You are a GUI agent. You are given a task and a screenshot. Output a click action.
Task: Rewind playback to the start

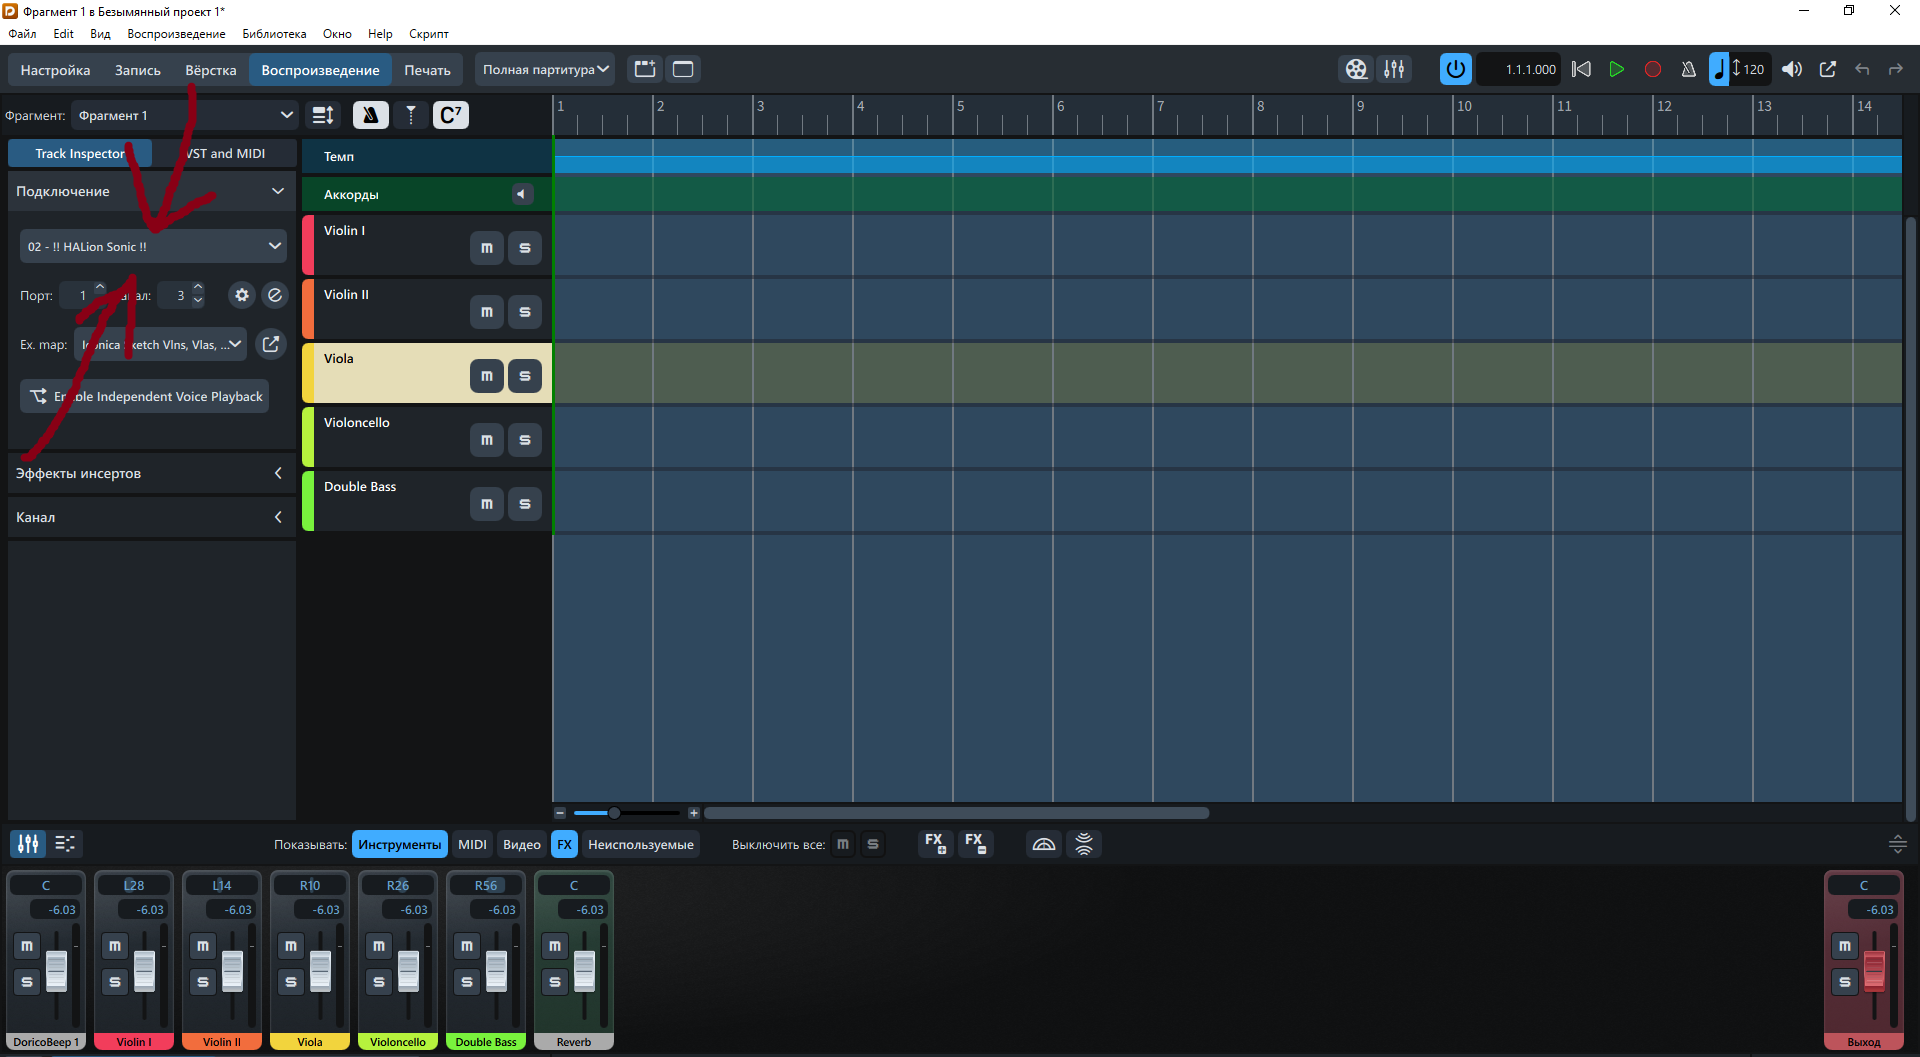[x=1581, y=69]
